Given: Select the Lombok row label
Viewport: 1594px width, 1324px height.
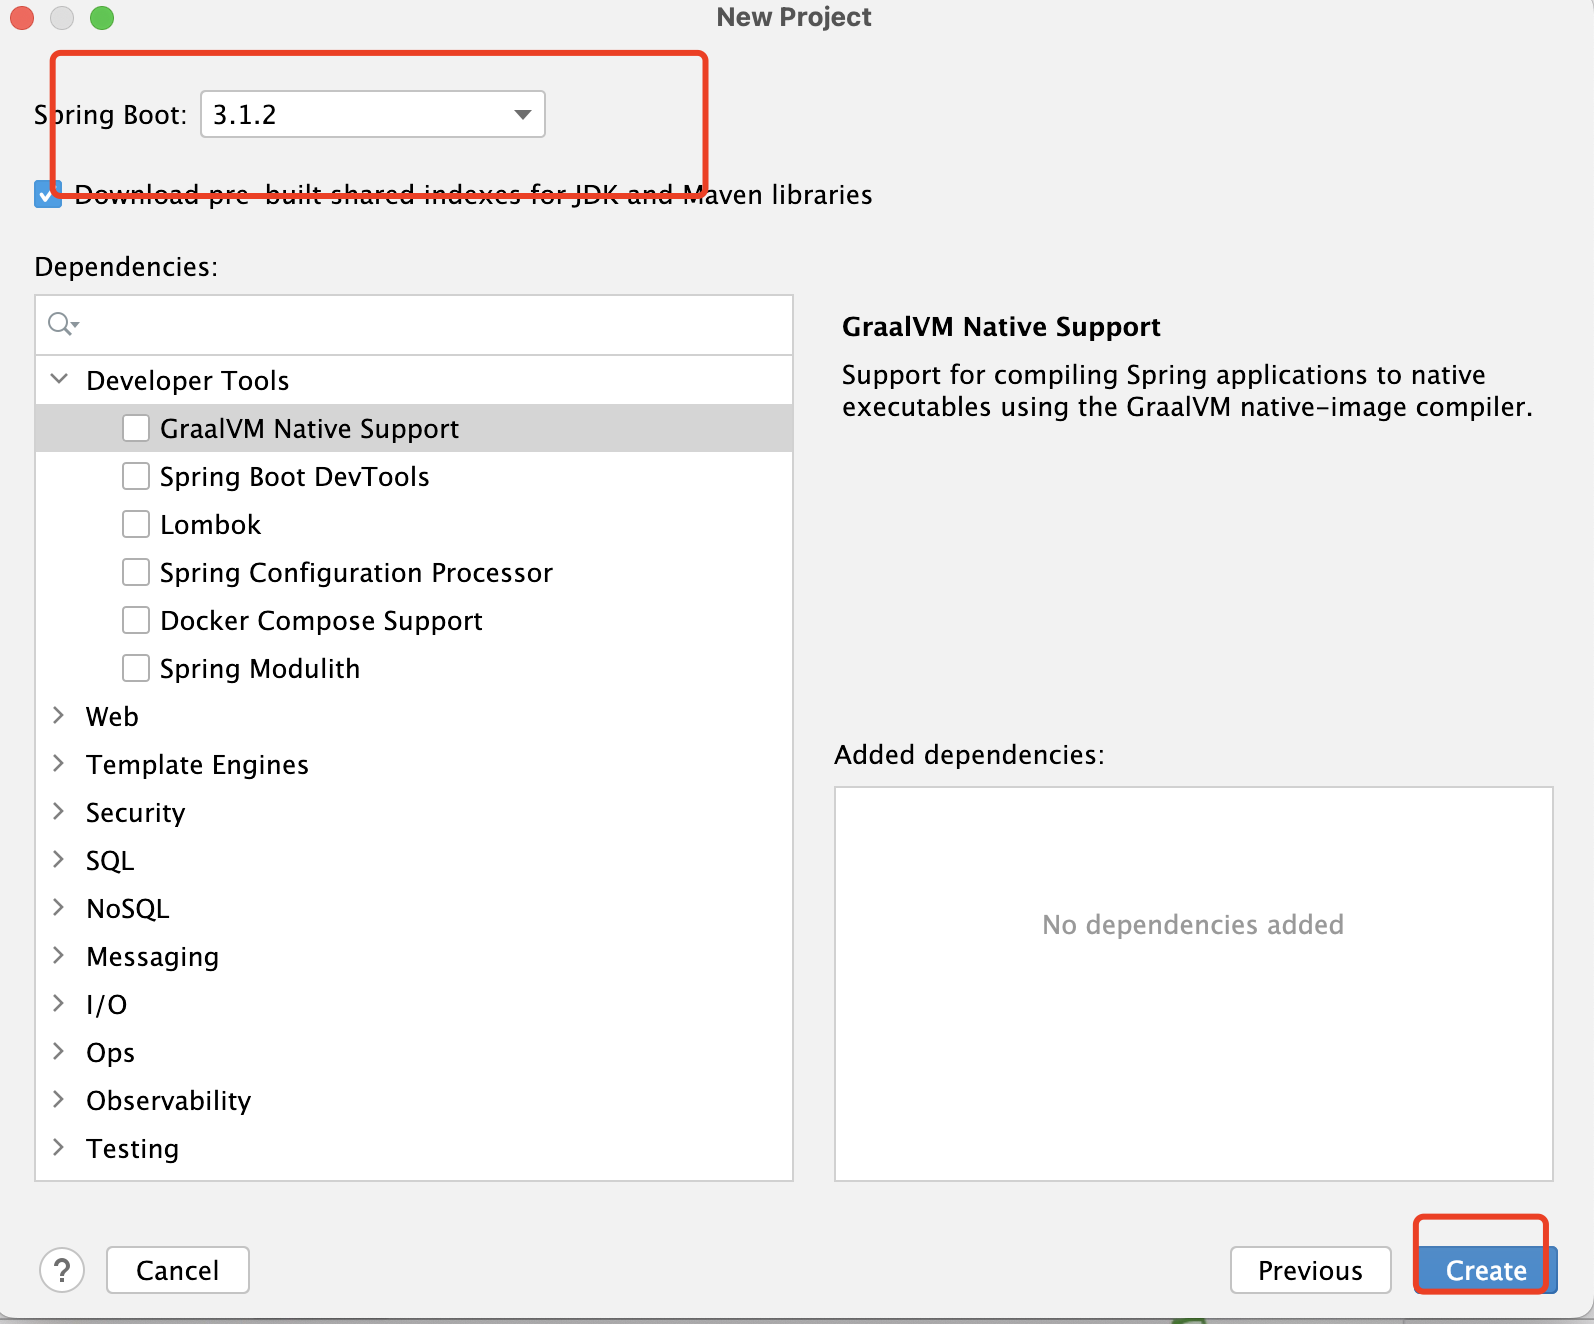Looking at the screenshot, I should 210,524.
